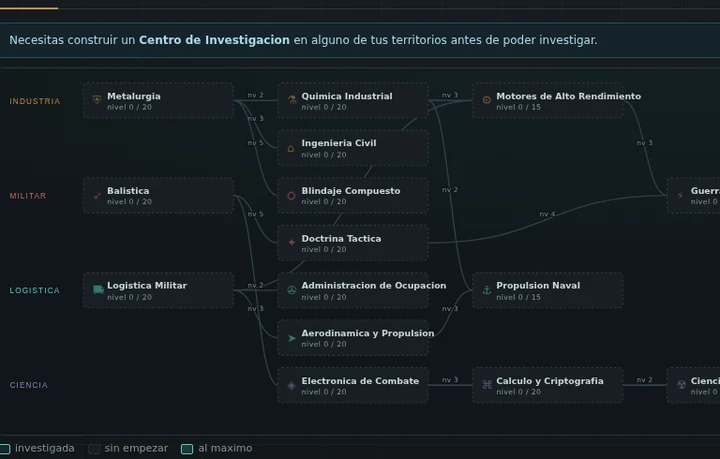Open the Balistica research node

158,196
